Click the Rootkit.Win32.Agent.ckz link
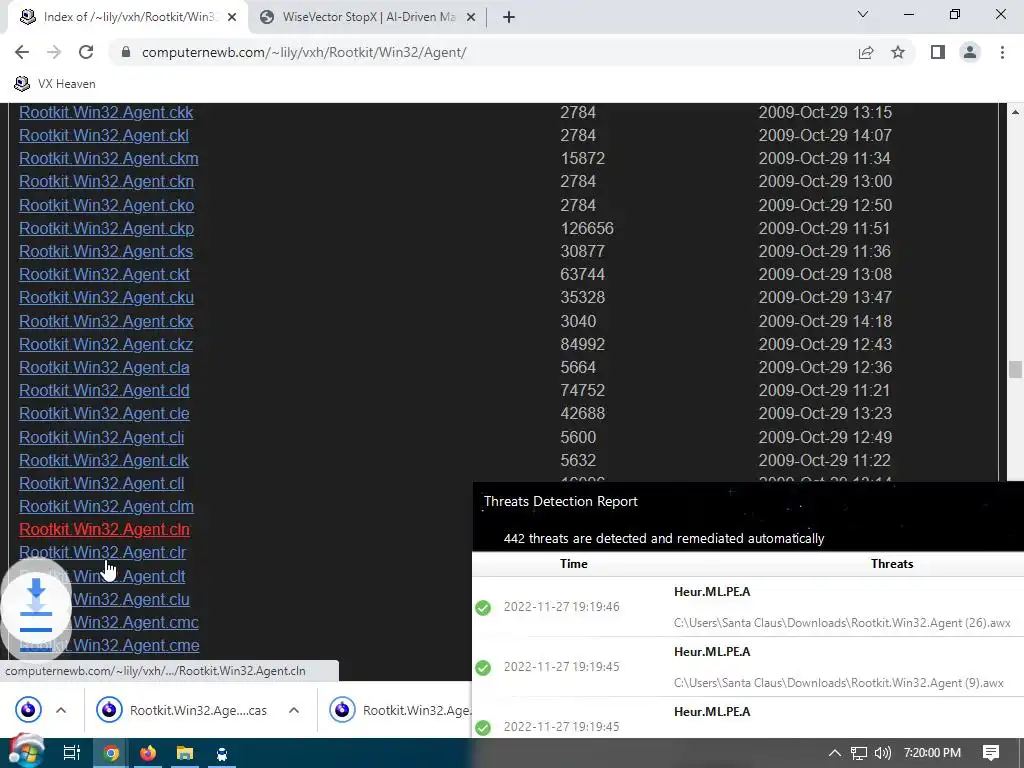The image size is (1024, 768). [106, 344]
